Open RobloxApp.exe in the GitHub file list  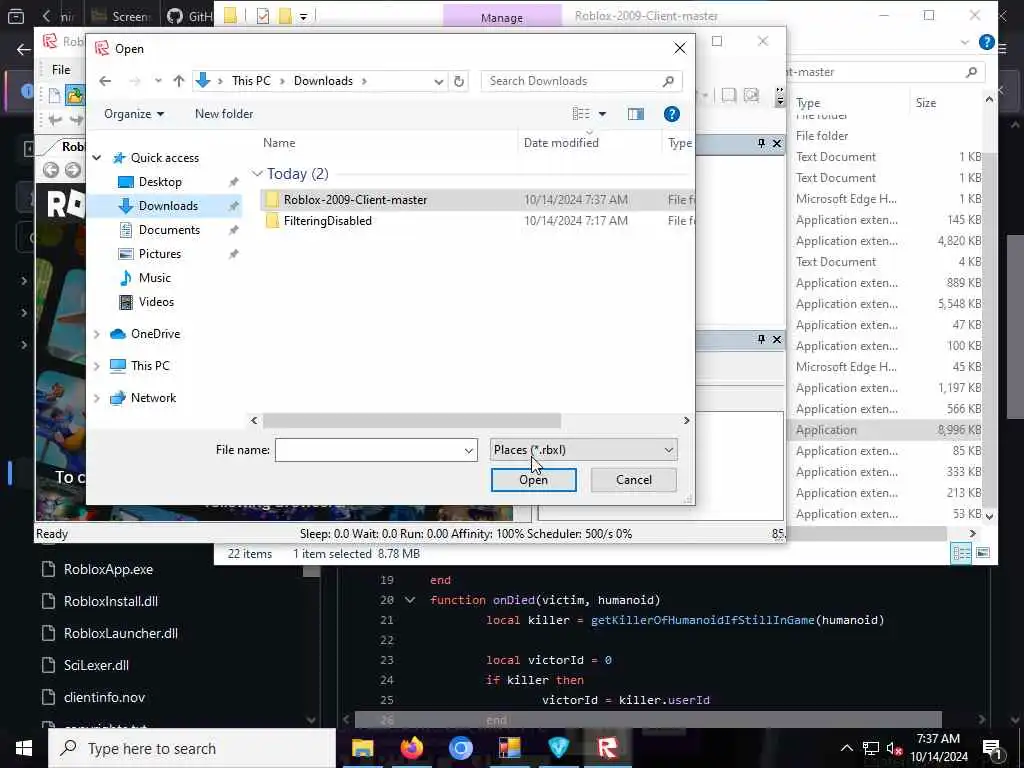[x=108, y=569]
